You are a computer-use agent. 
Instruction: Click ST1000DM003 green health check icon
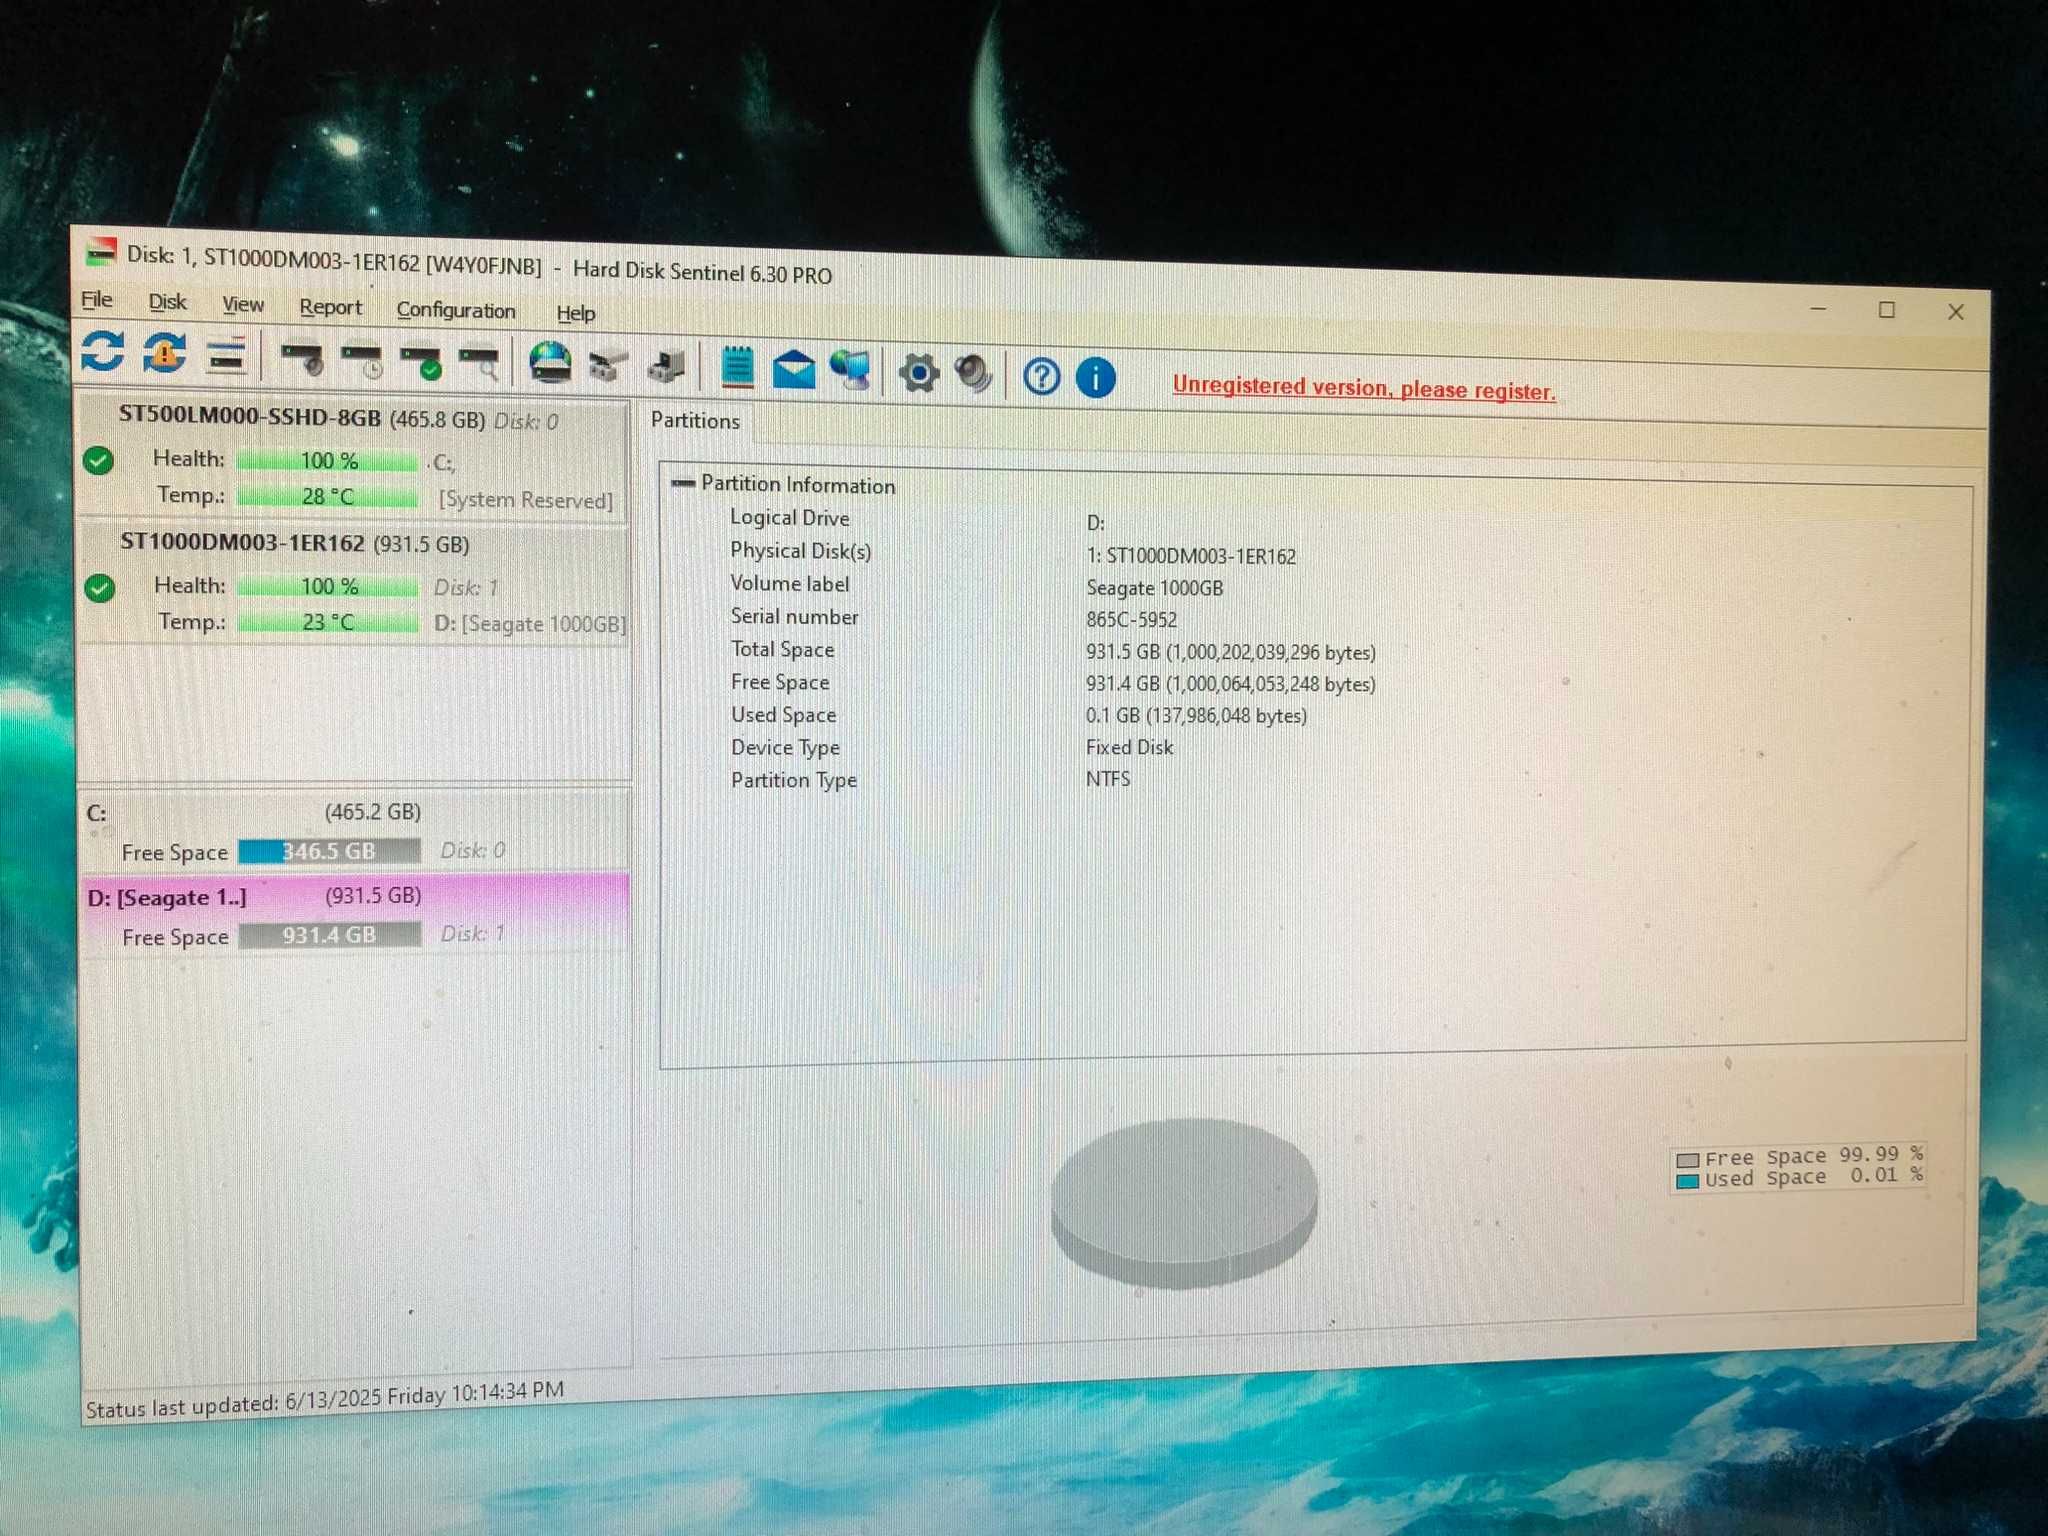[x=99, y=588]
